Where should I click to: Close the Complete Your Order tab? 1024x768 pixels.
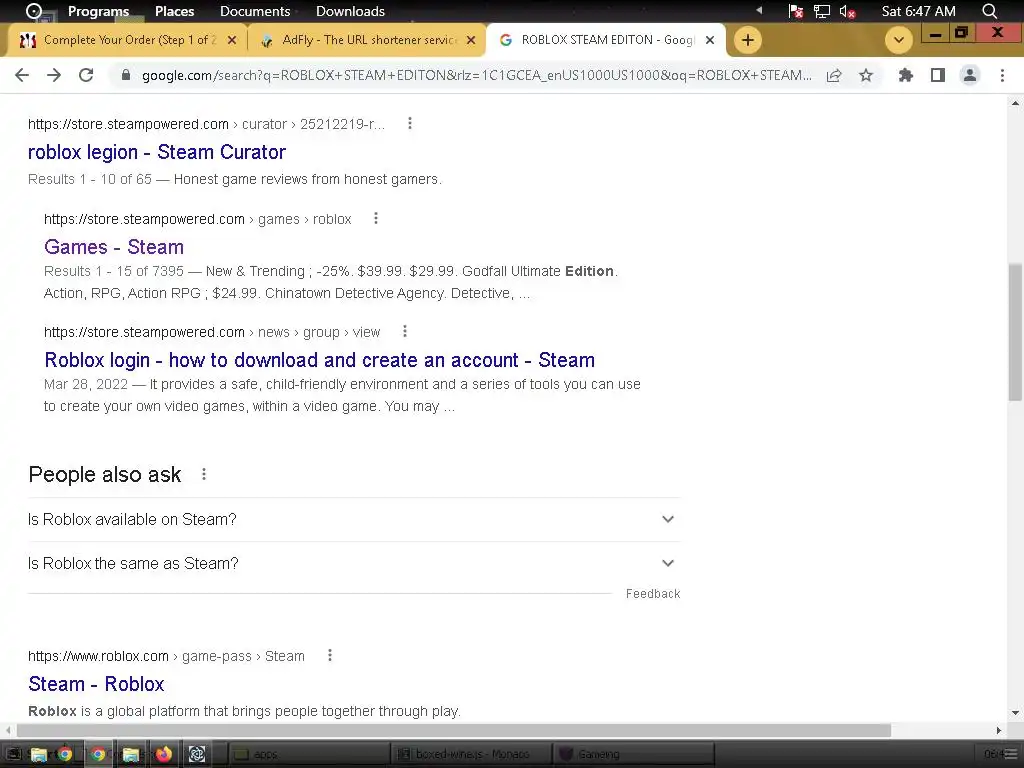pyautogui.click(x=232, y=40)
